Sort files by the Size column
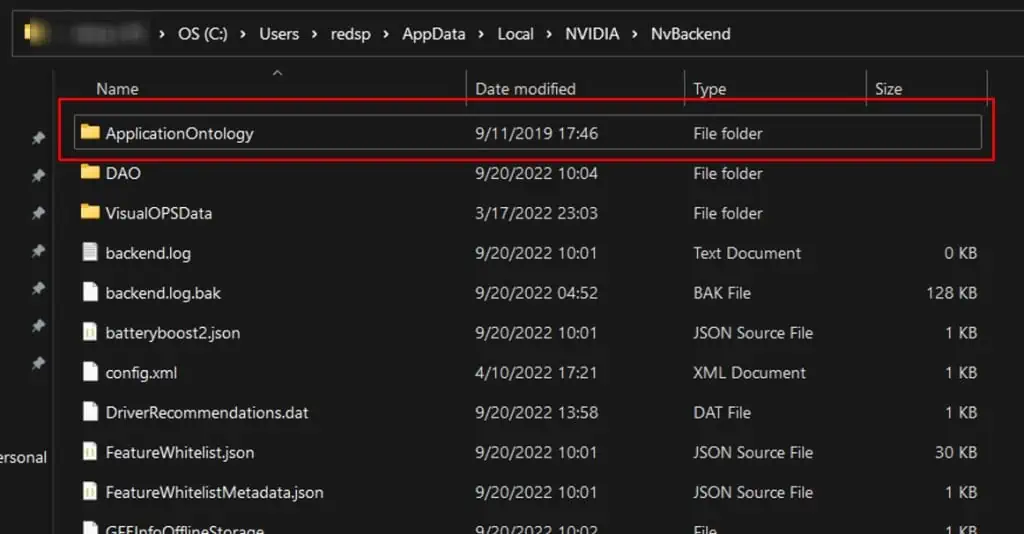Viewport: 1024px width, 534px height. (888, 89)
